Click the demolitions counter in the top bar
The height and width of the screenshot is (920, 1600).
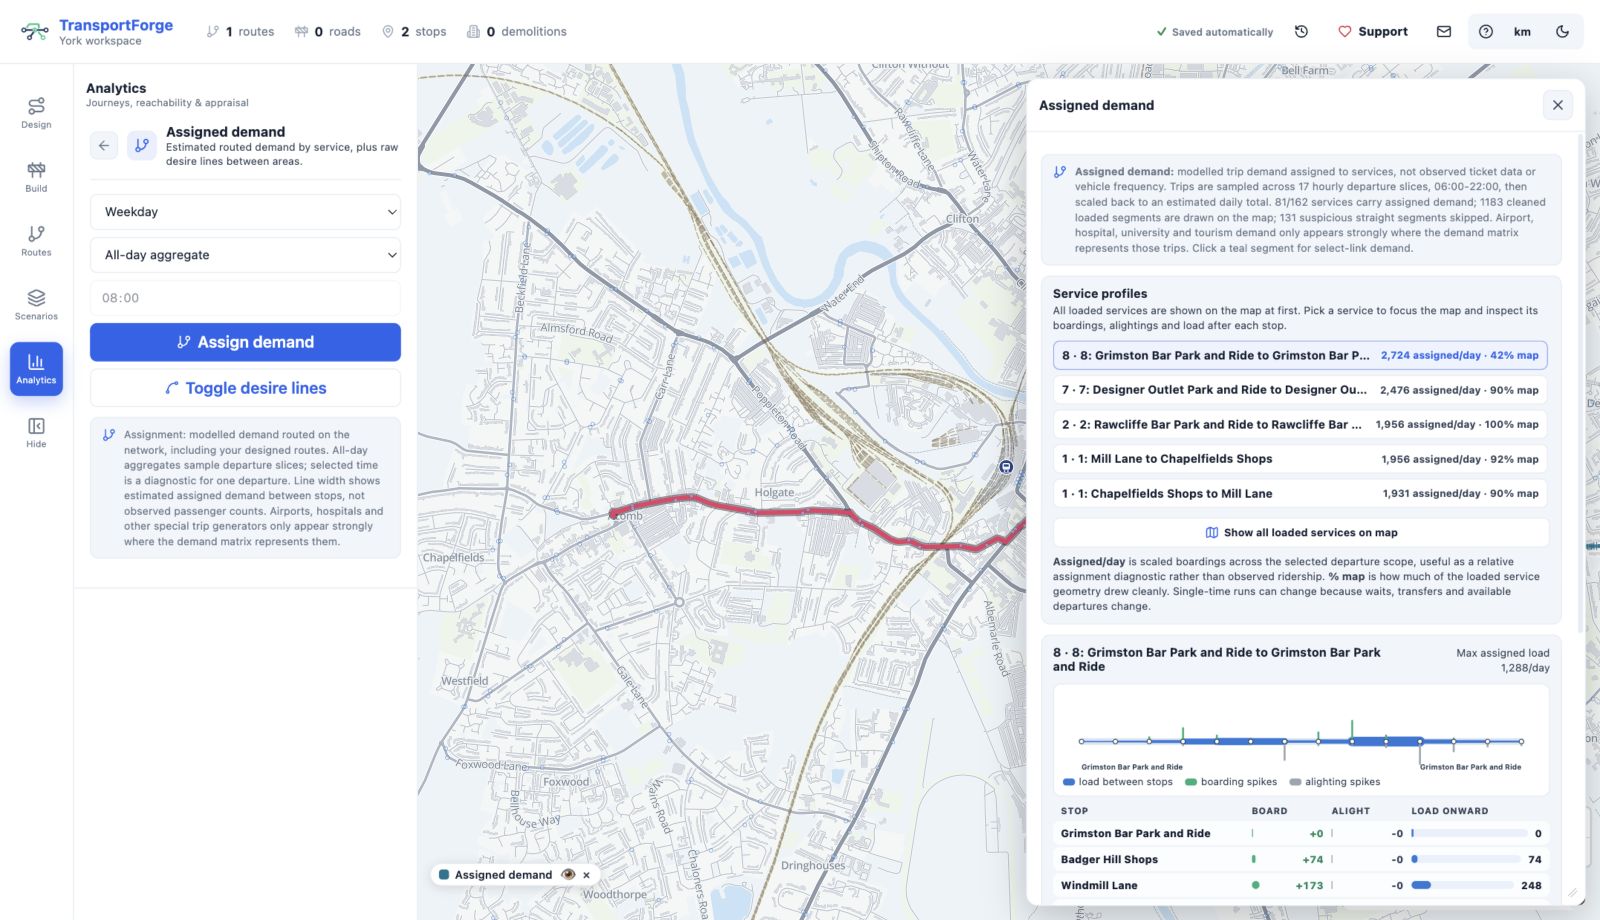(x=516, y=32)
